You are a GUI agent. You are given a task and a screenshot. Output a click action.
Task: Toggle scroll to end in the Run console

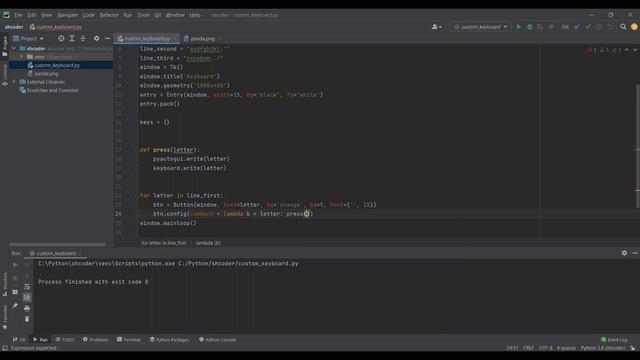[27, 298]
